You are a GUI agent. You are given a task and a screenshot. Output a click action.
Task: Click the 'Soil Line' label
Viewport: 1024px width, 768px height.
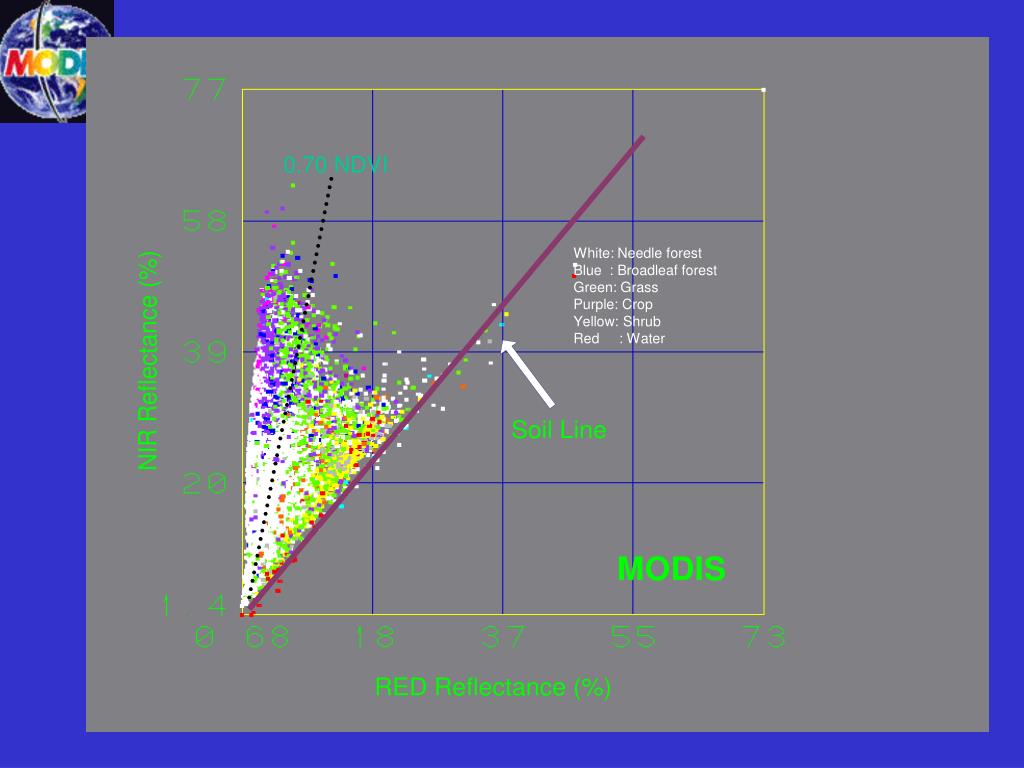(559, 430)
